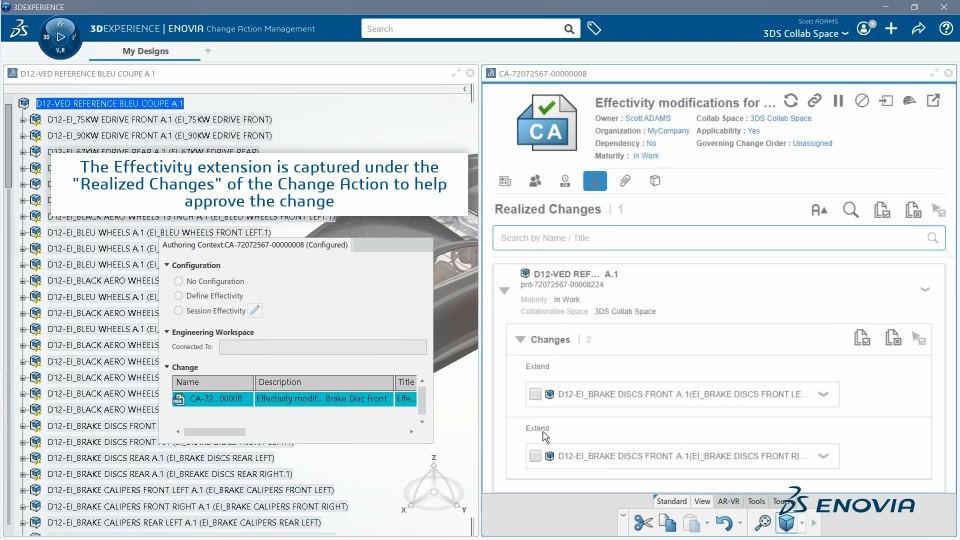The width and height of the screenshot is (960, 540).
Task: Open the 3DS Collab Space dropdown in top bar
Action: pyautogui.click(x=806, y=34)
